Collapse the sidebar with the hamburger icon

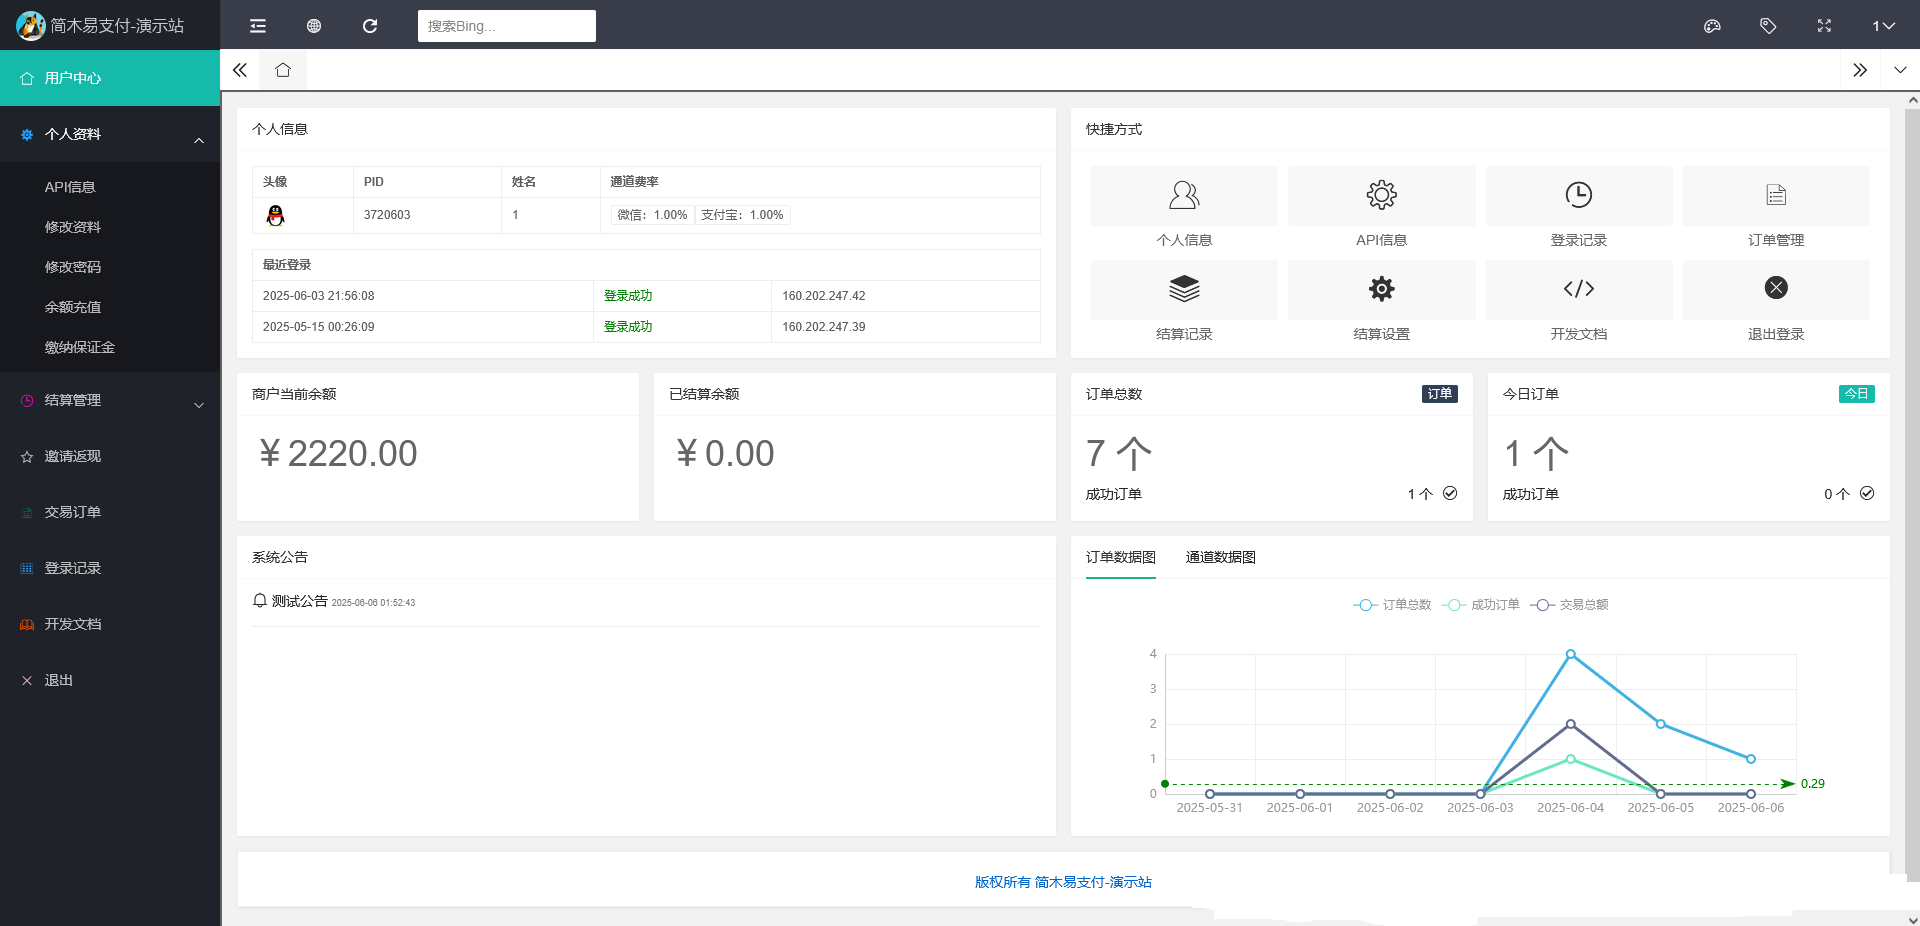[258, 26]
